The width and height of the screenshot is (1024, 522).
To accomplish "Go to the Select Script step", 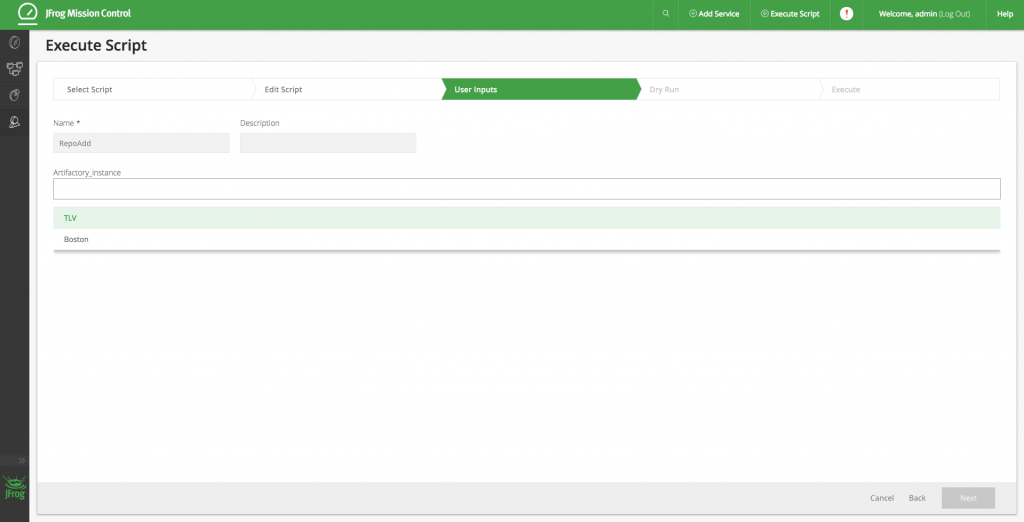I will pos(153,90).
